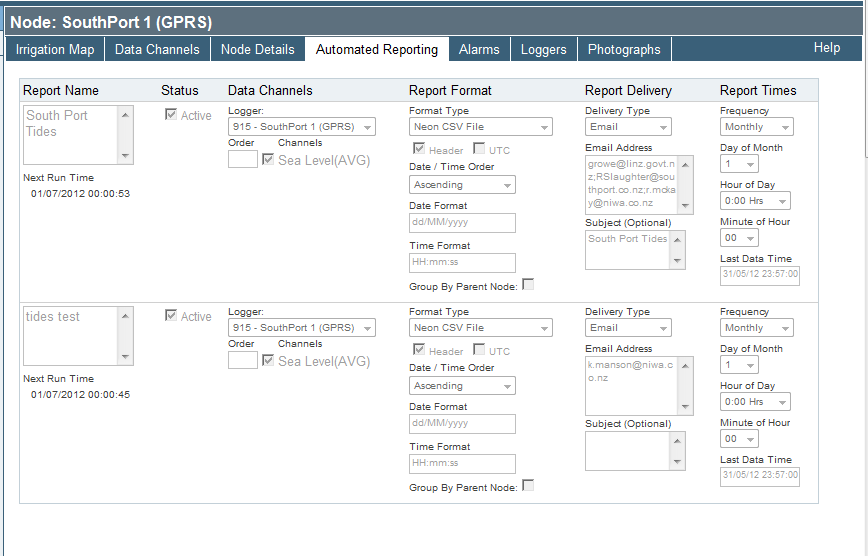
Task: Click the Order field in first report
Action: pyautogui.click(x=242, y=159)
